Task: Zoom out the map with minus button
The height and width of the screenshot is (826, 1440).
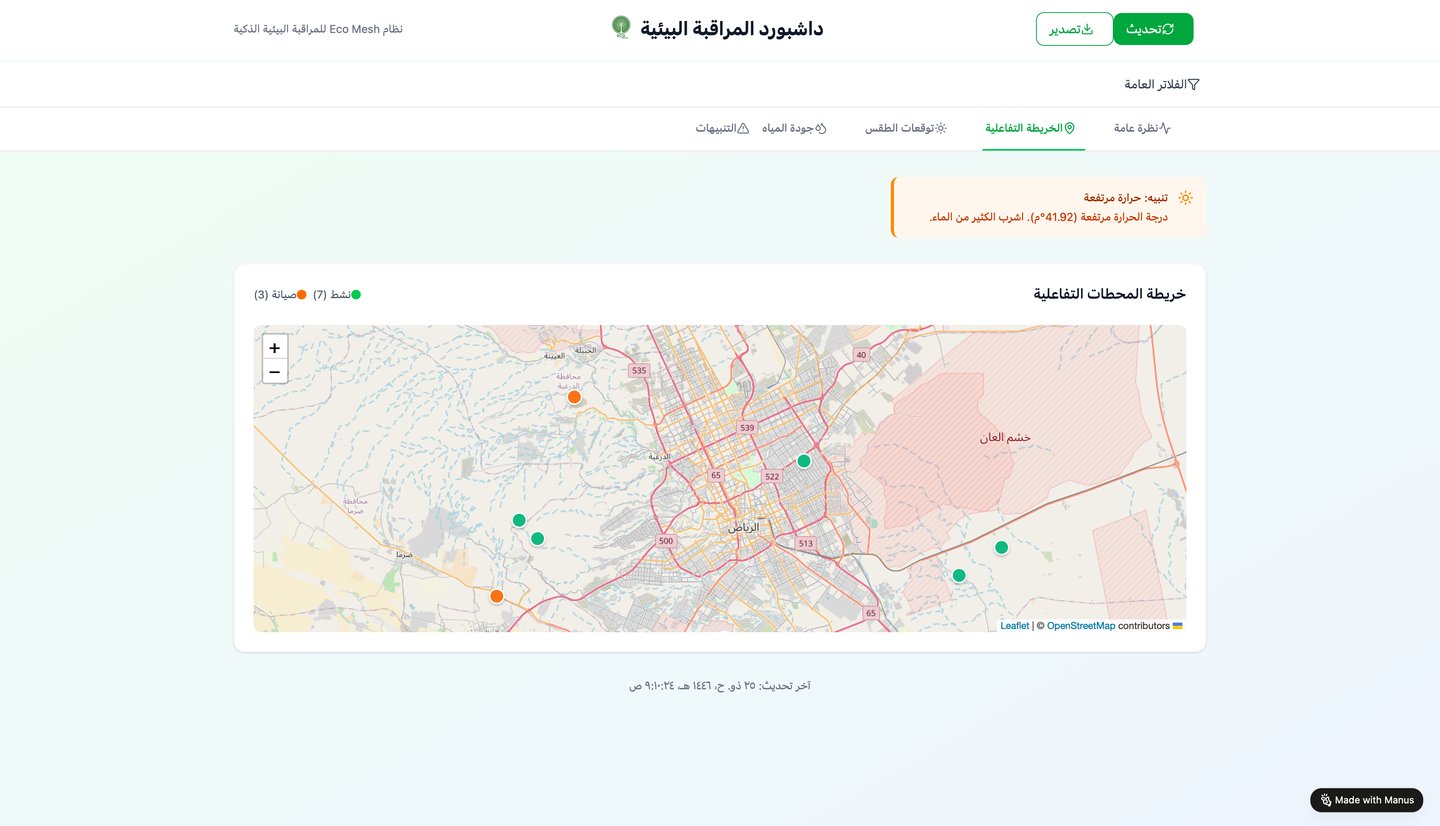Action: point(274,372)
